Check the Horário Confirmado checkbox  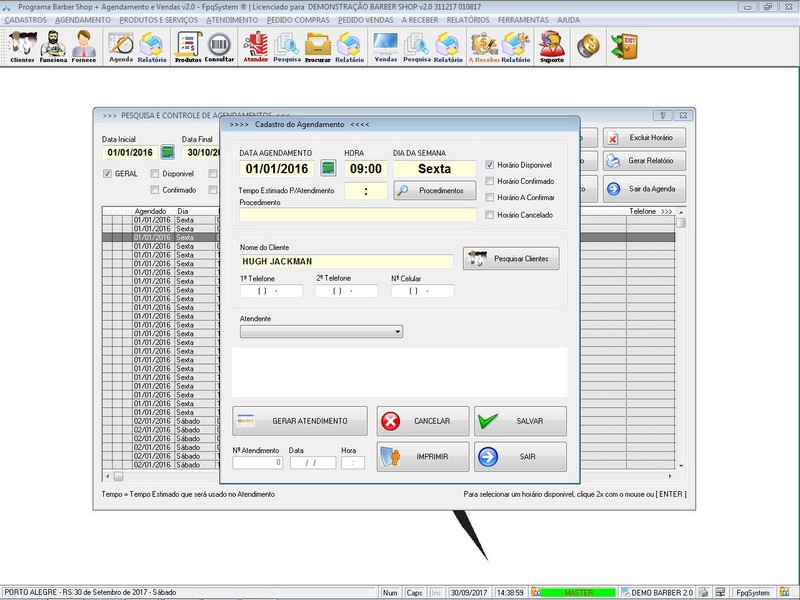[x=489, y=181]
